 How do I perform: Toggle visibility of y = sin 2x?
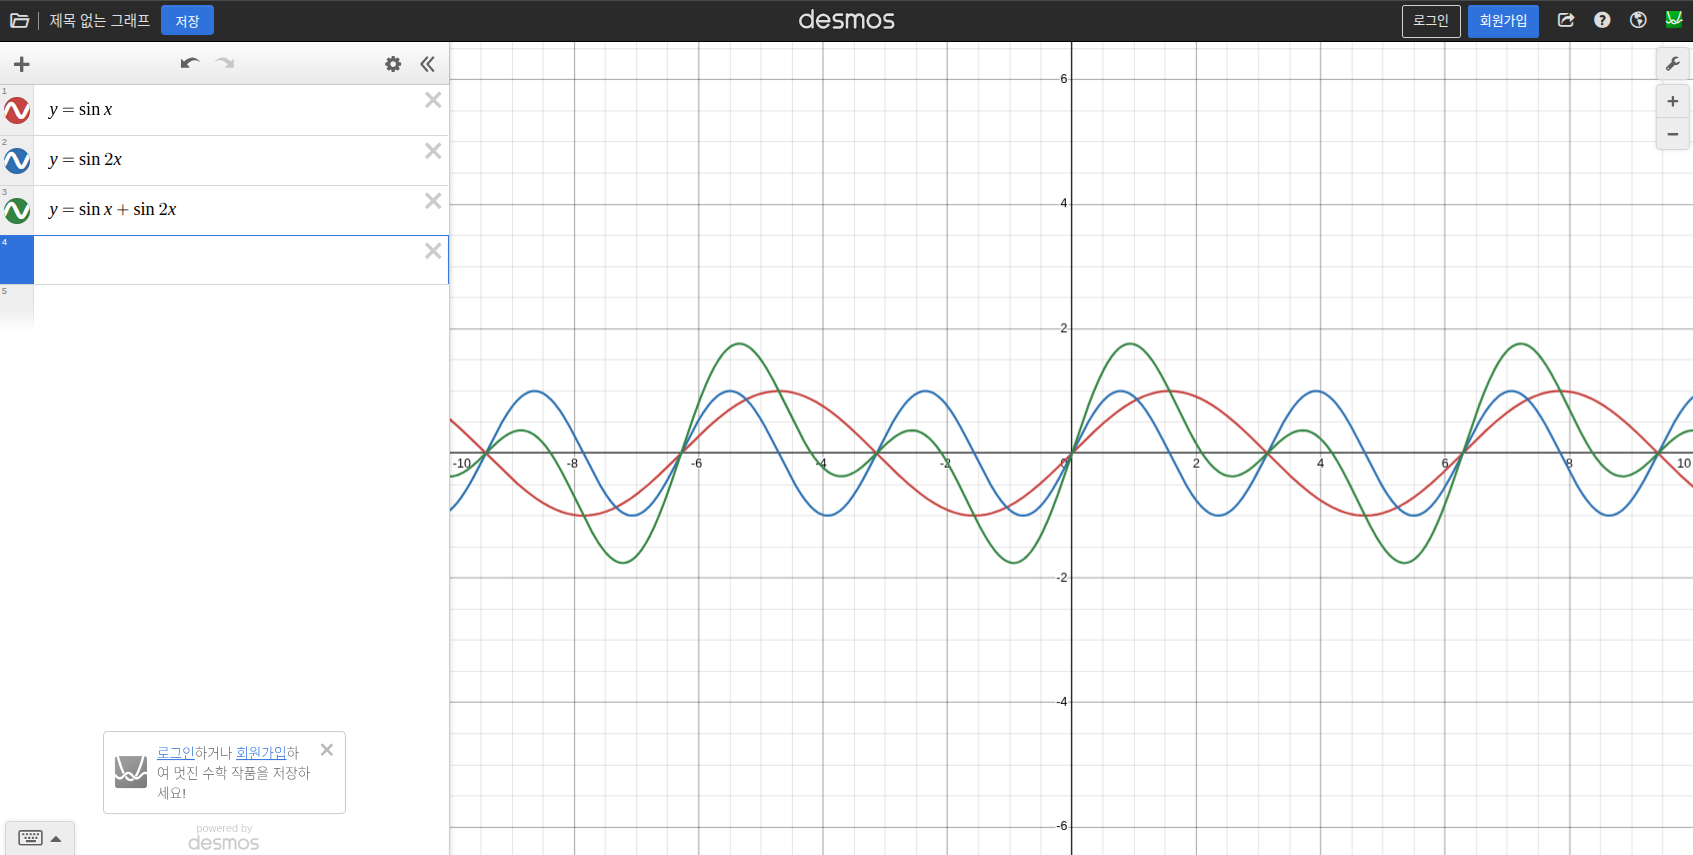[x=17, y=160]
